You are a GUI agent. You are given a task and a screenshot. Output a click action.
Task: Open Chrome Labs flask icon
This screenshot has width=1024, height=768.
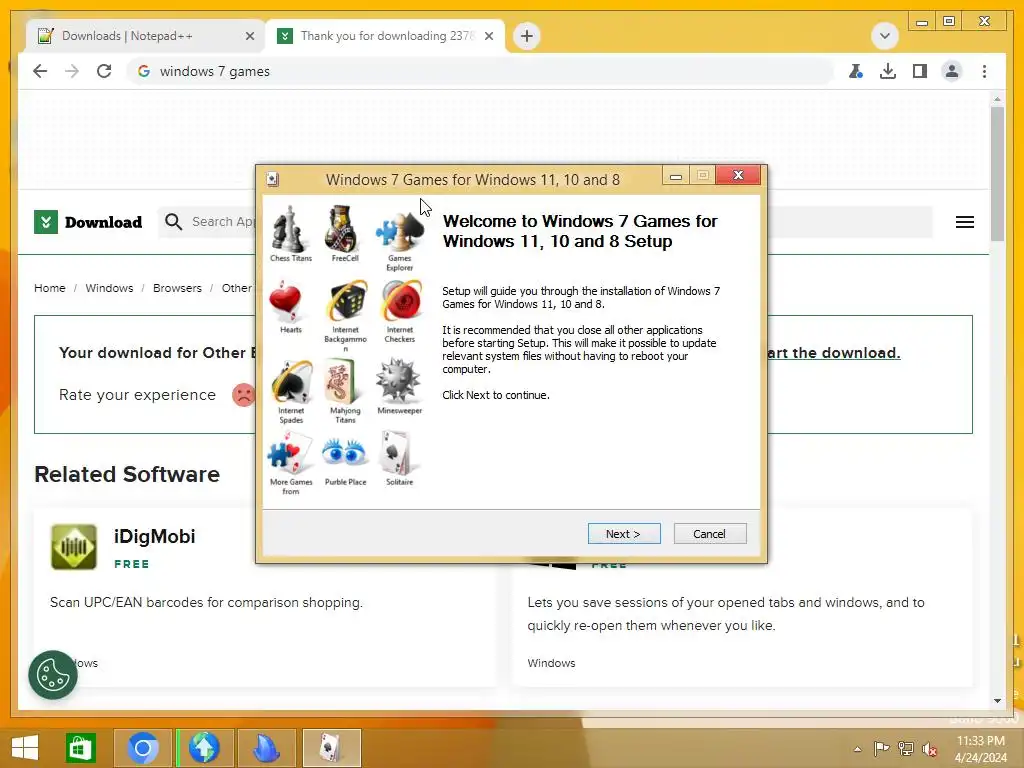tap(856, 71)
